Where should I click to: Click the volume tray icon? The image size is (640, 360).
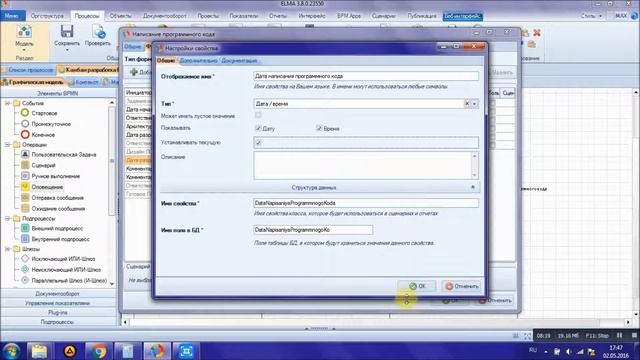[x=569, y=351]
